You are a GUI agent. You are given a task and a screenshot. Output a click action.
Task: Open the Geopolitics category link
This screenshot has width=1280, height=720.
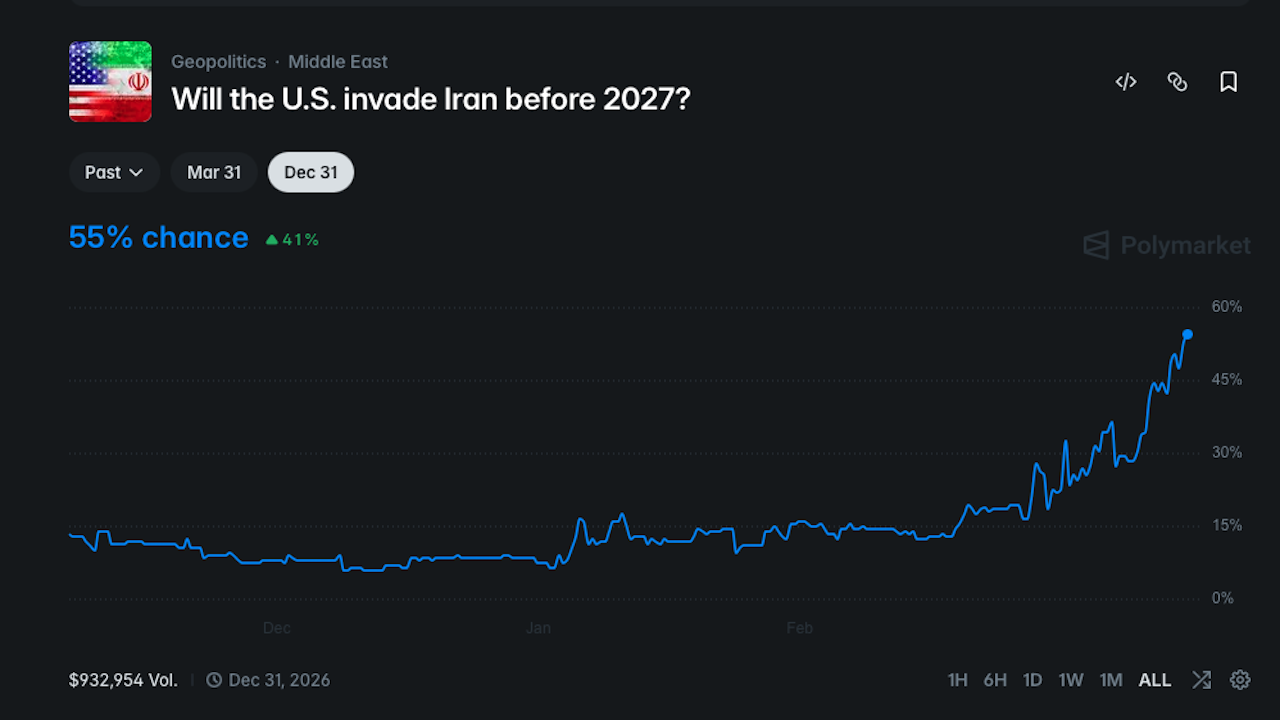coord(218,62)
